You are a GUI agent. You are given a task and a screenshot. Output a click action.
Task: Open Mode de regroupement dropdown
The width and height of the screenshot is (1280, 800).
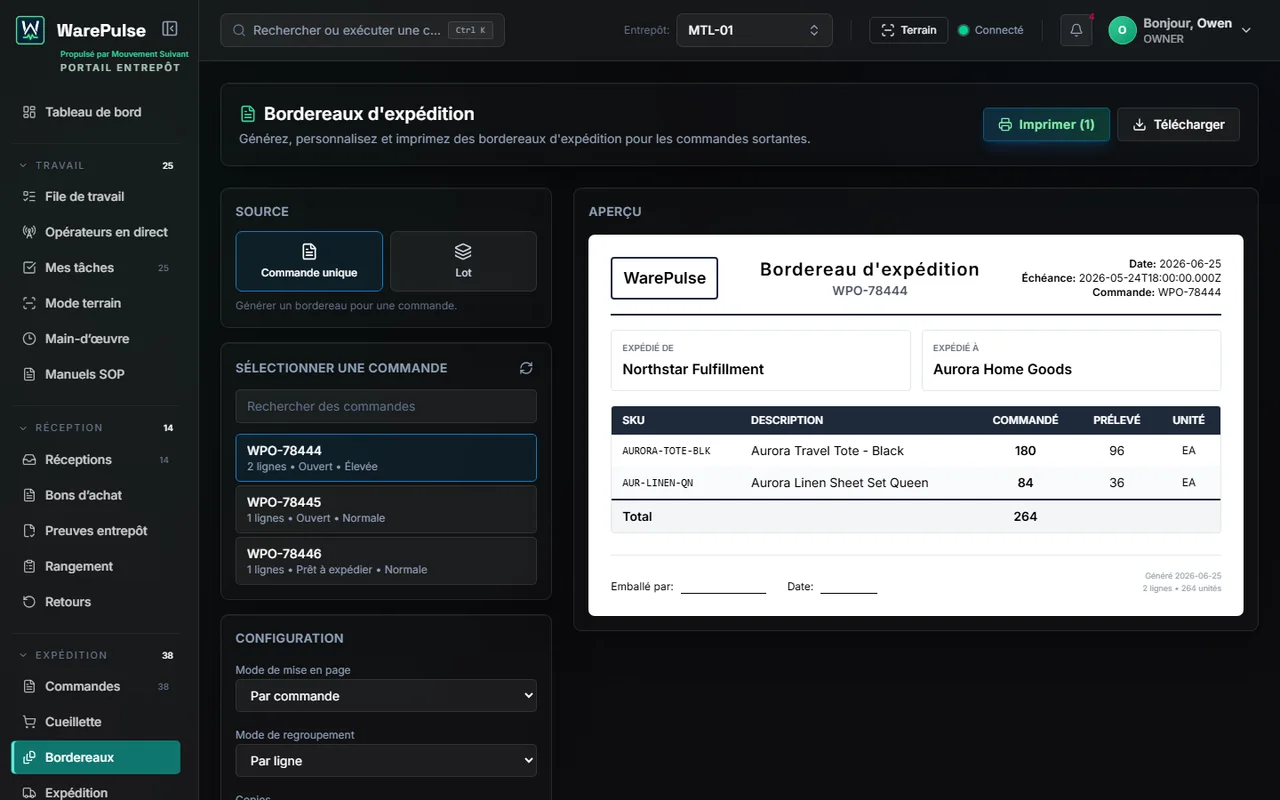coord(386,761)
